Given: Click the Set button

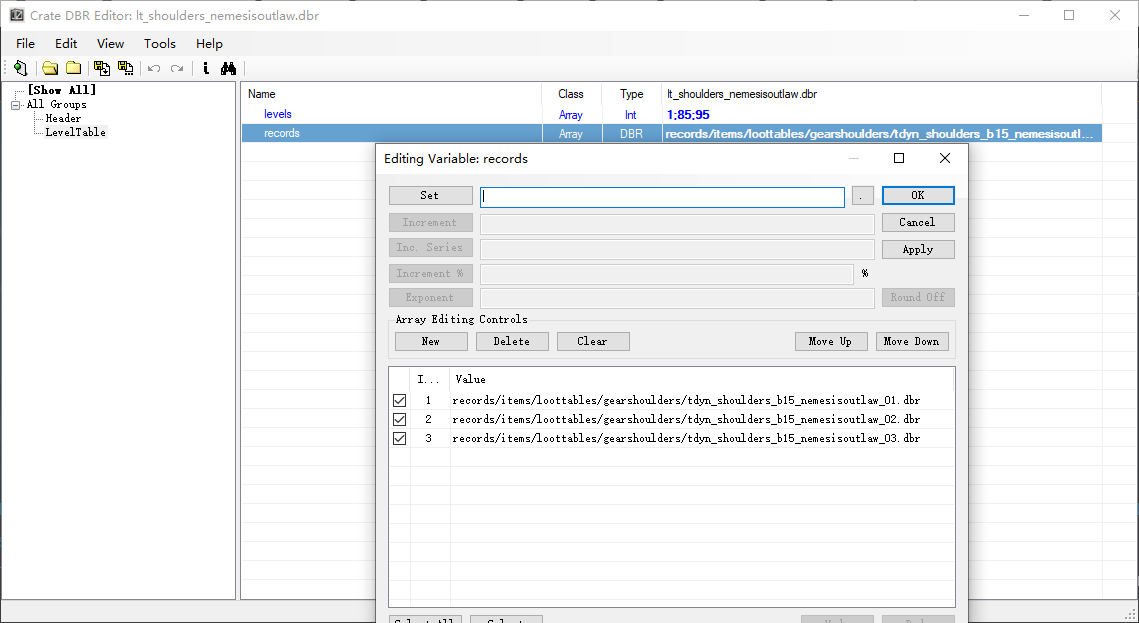Looking at the screenshot, I should click(x=430, y=195).
